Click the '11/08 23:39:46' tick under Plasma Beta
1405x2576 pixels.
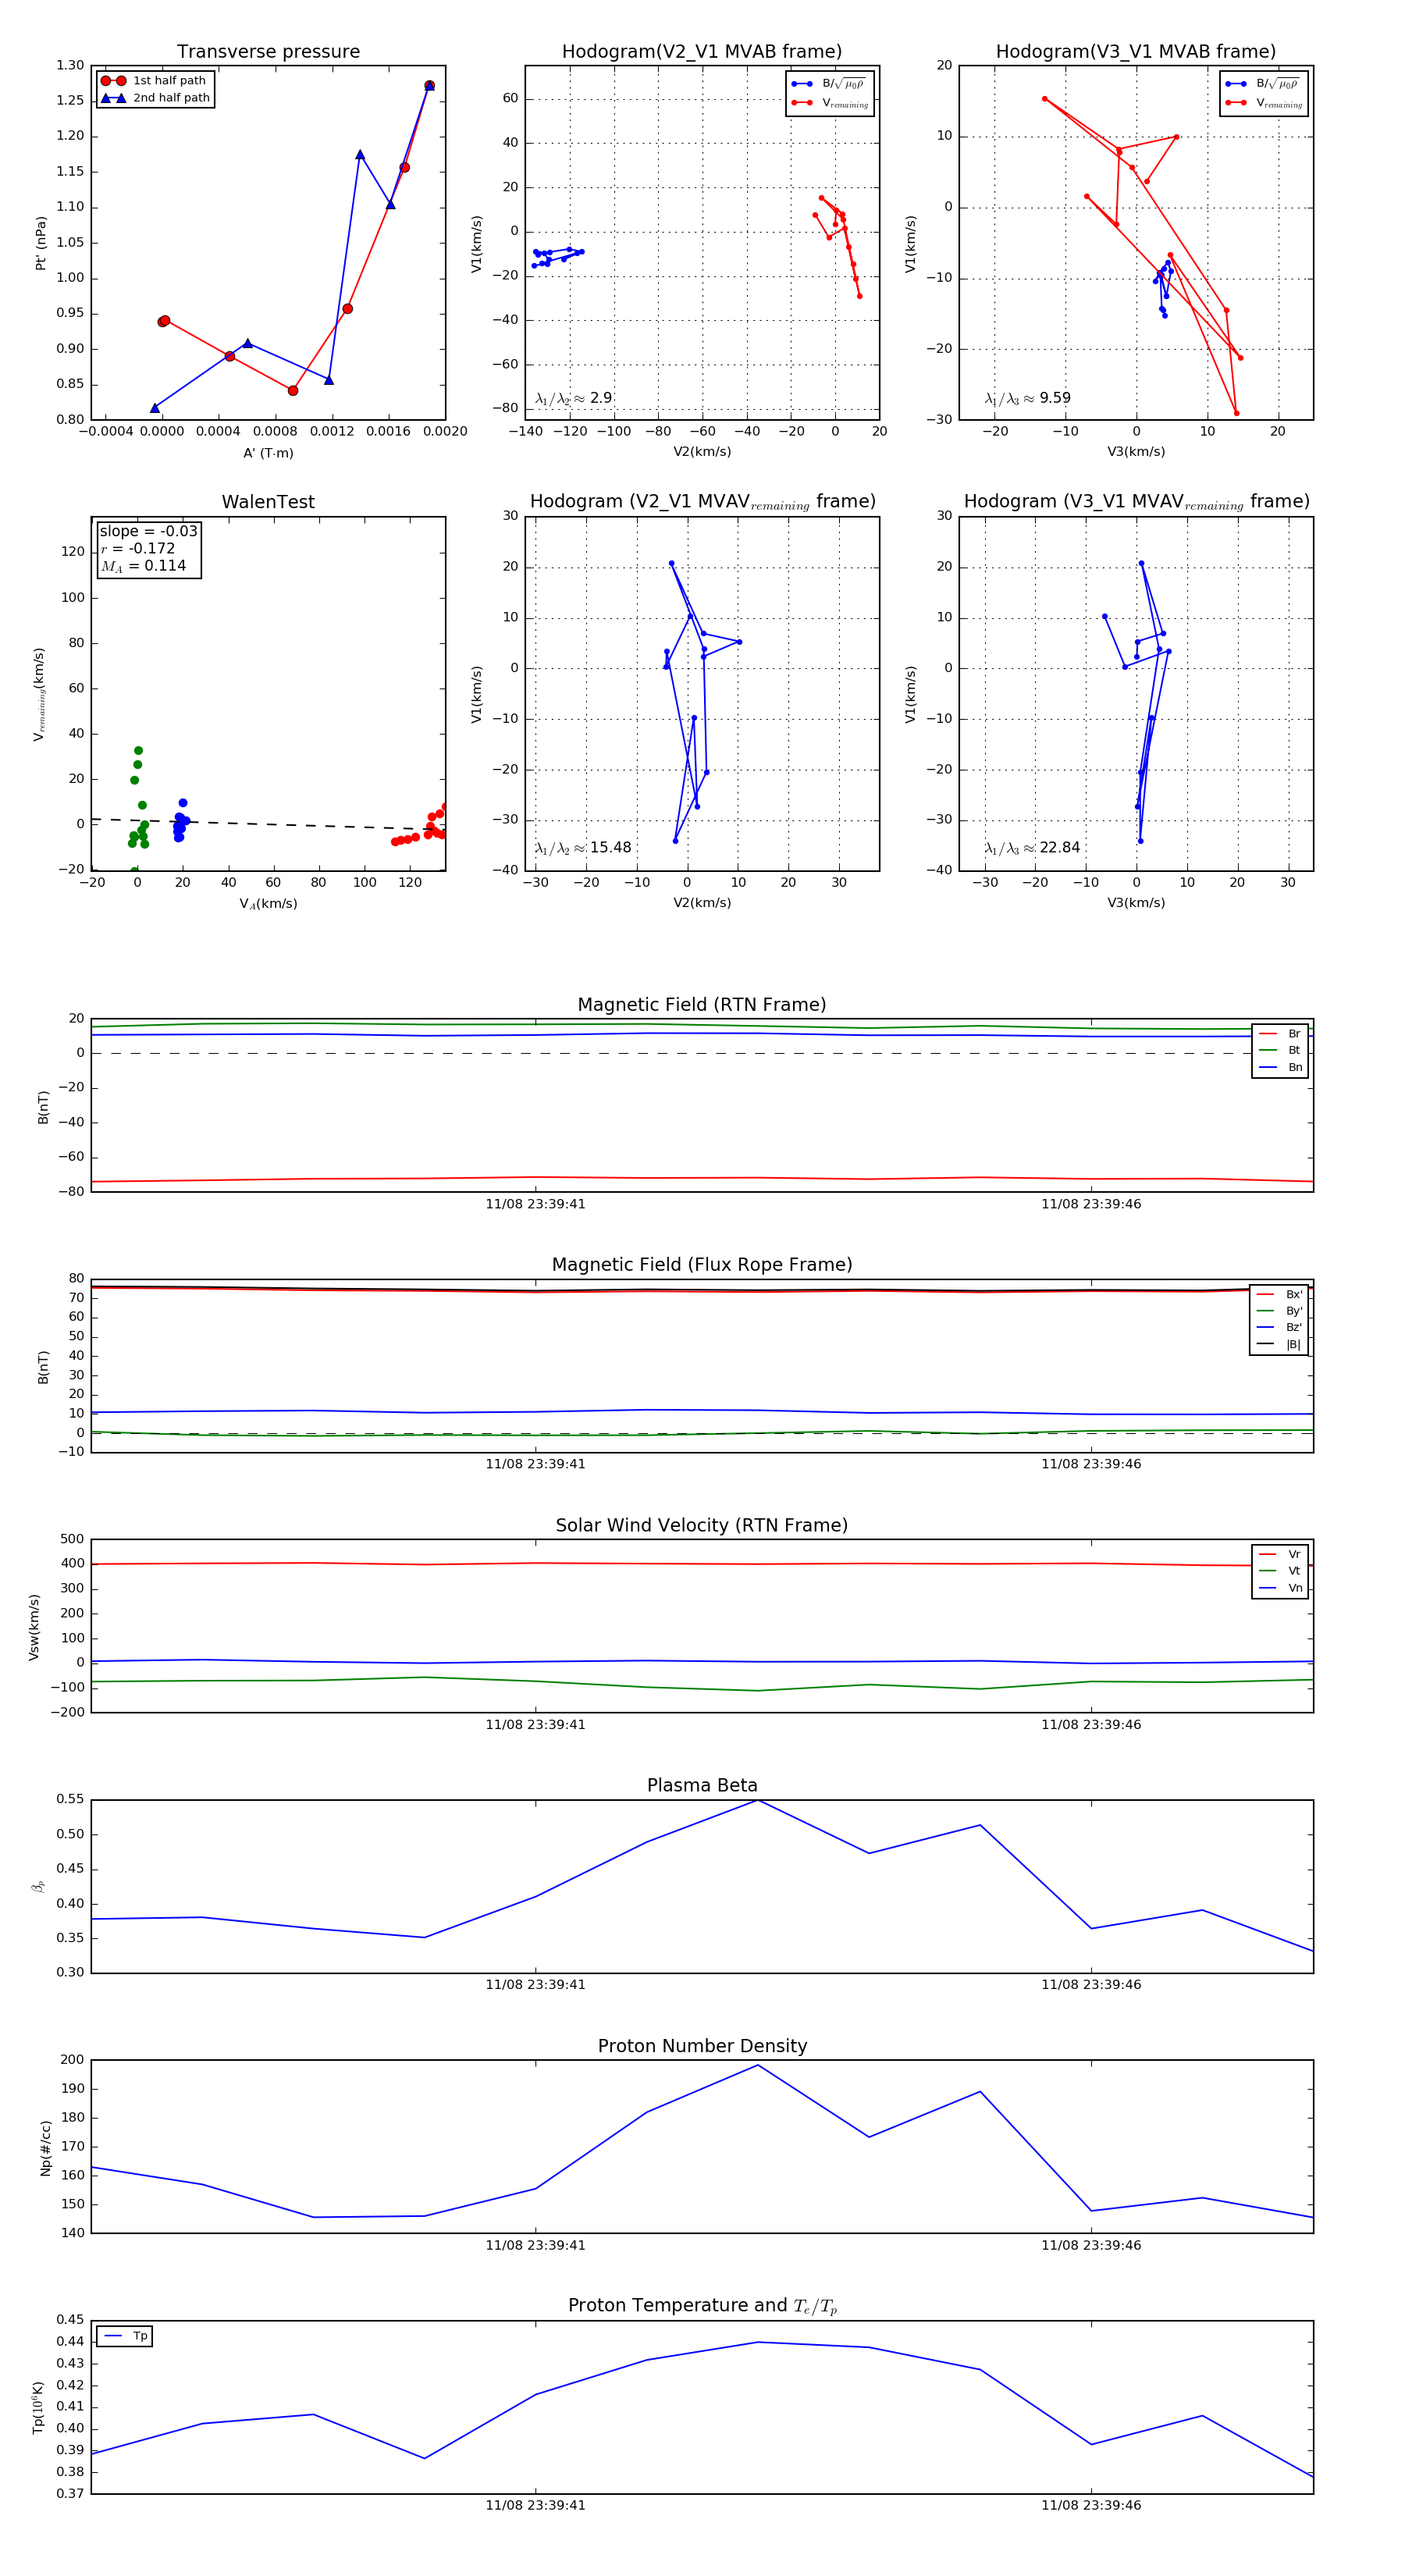click(x=1091, y=1985)
